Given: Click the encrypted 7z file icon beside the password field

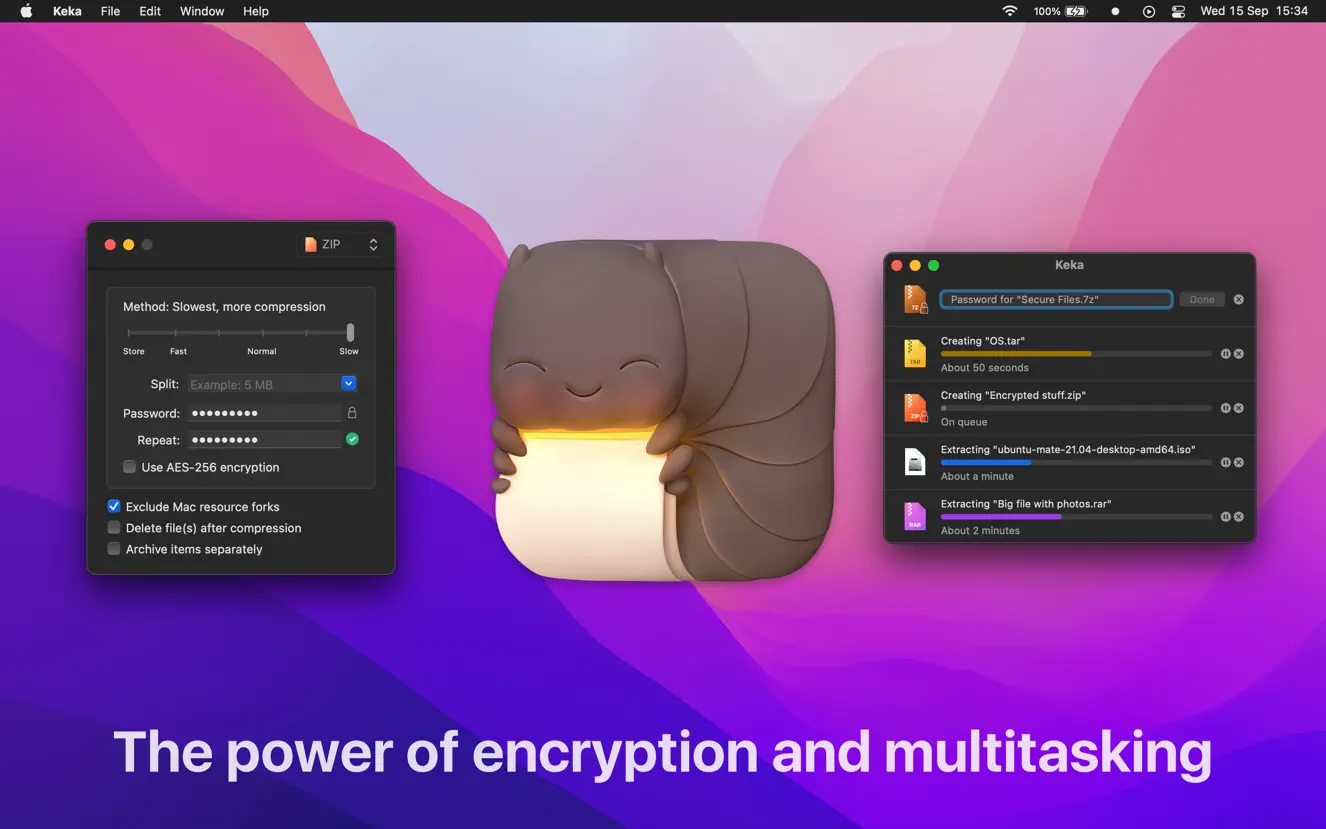Looking at the screenshot, I should click(914, 299).
